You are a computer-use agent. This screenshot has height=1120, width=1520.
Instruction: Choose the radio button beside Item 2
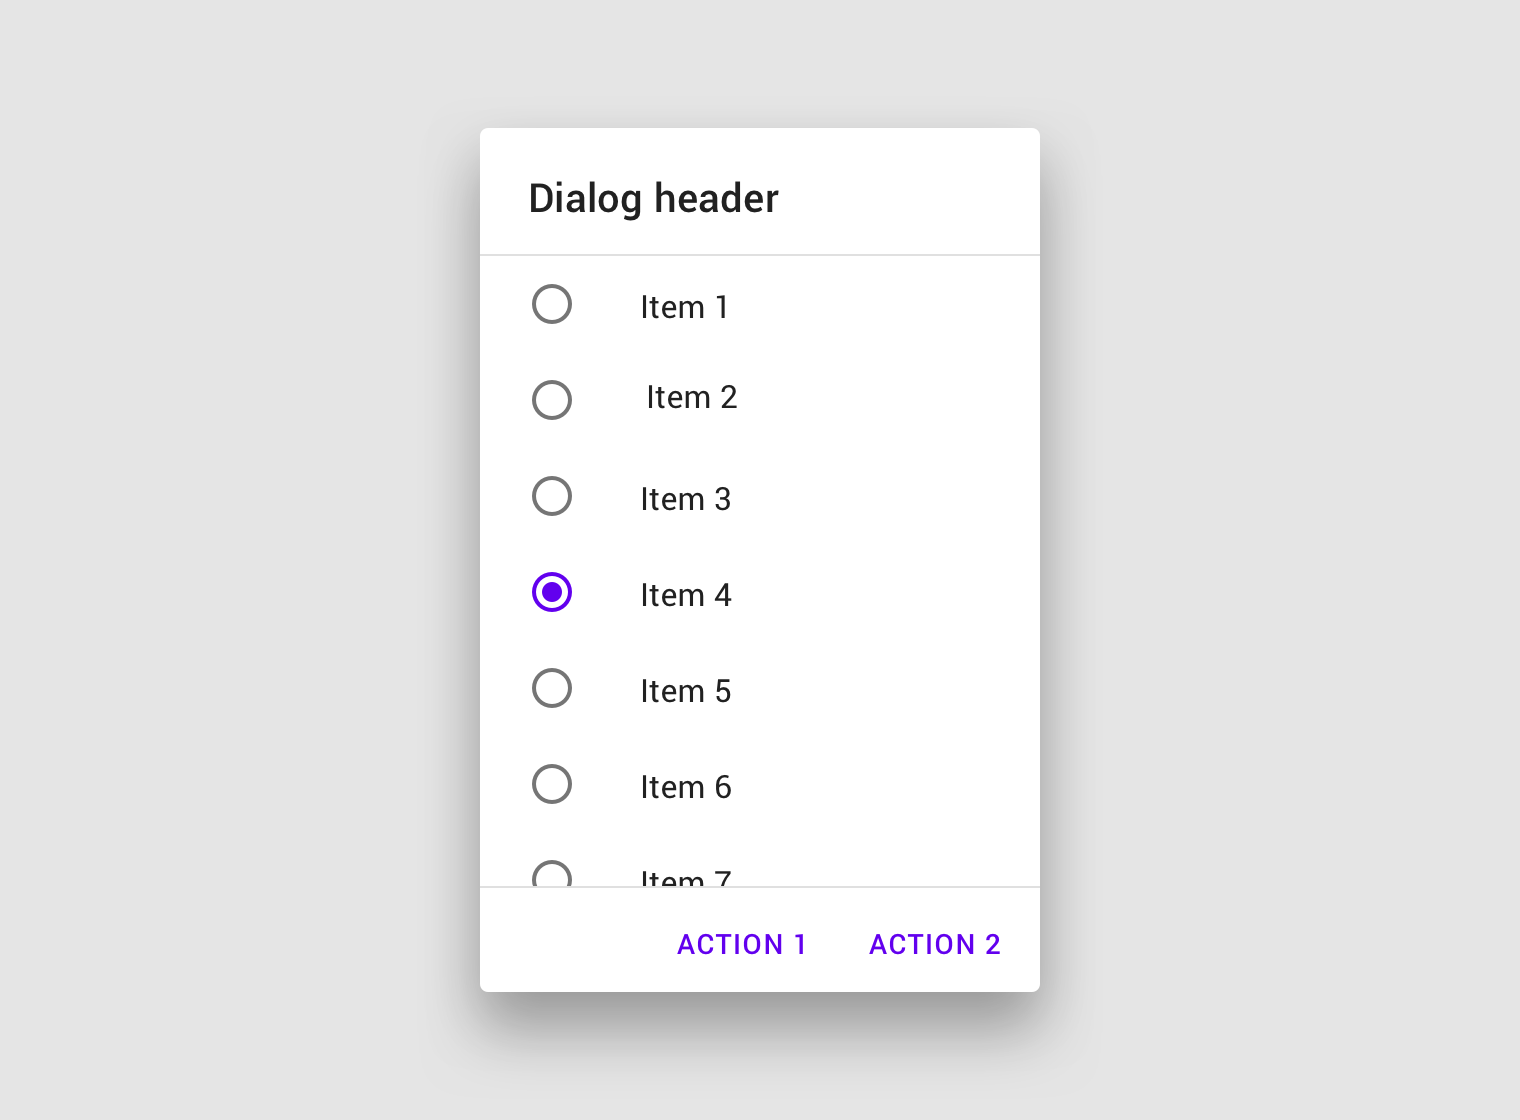[x=552, y=400]
